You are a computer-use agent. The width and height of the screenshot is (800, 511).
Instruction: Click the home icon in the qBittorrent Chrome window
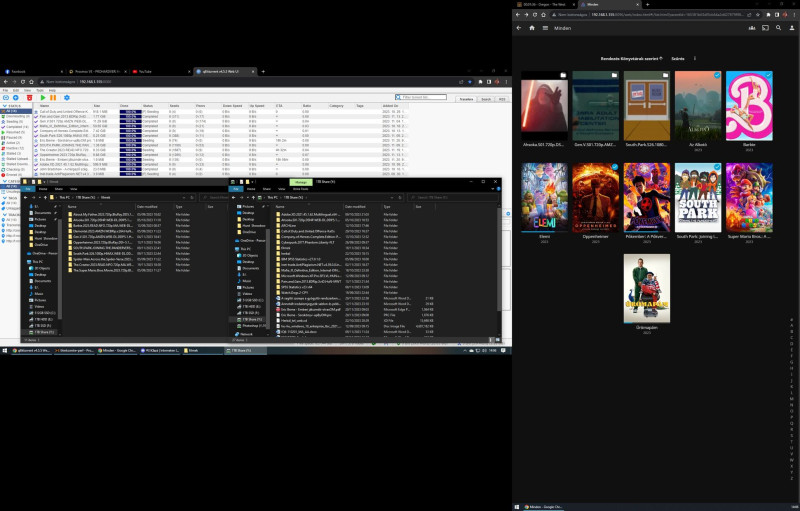click(32, 82)
